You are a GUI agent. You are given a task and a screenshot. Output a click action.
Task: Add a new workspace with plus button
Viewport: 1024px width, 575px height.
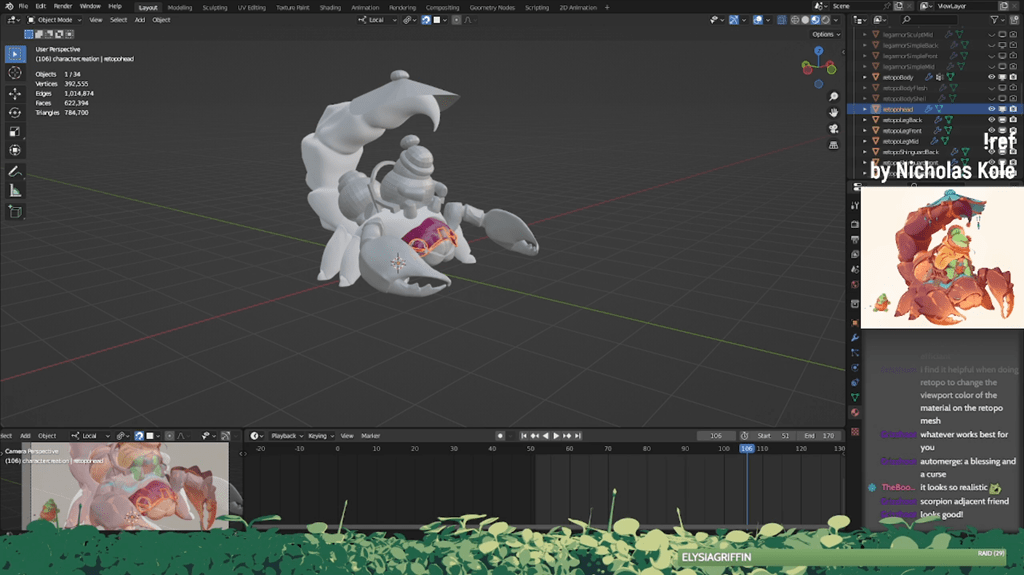(607, 8)
